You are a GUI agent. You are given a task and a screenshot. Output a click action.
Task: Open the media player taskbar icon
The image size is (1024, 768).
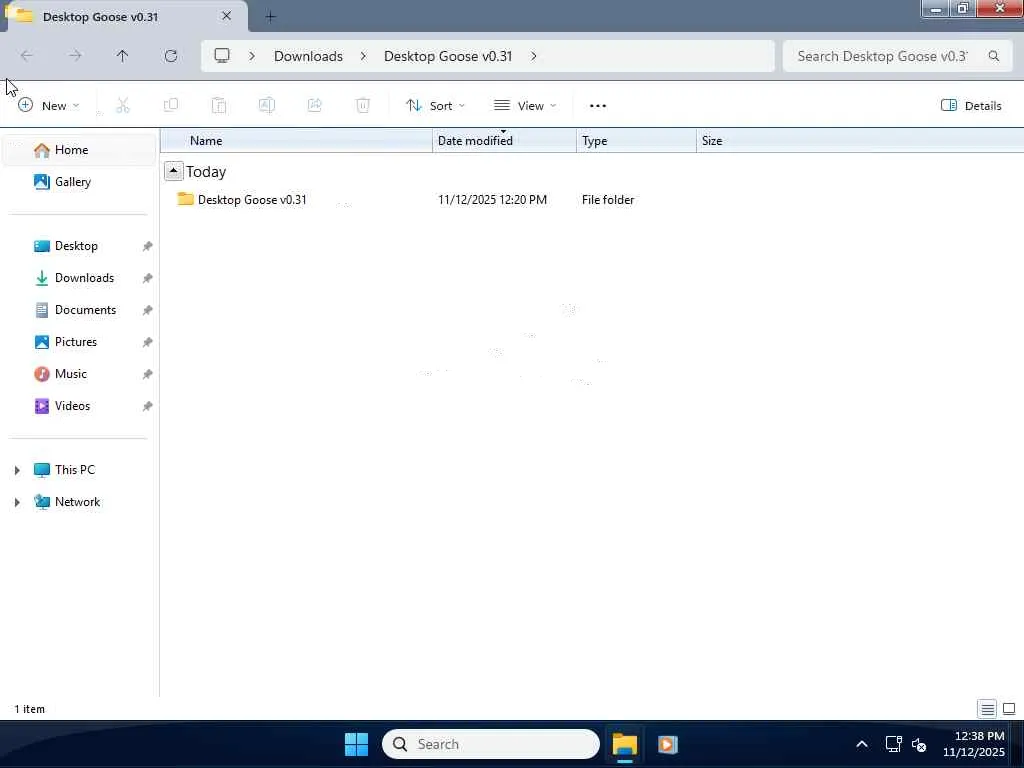pos(667,744)
